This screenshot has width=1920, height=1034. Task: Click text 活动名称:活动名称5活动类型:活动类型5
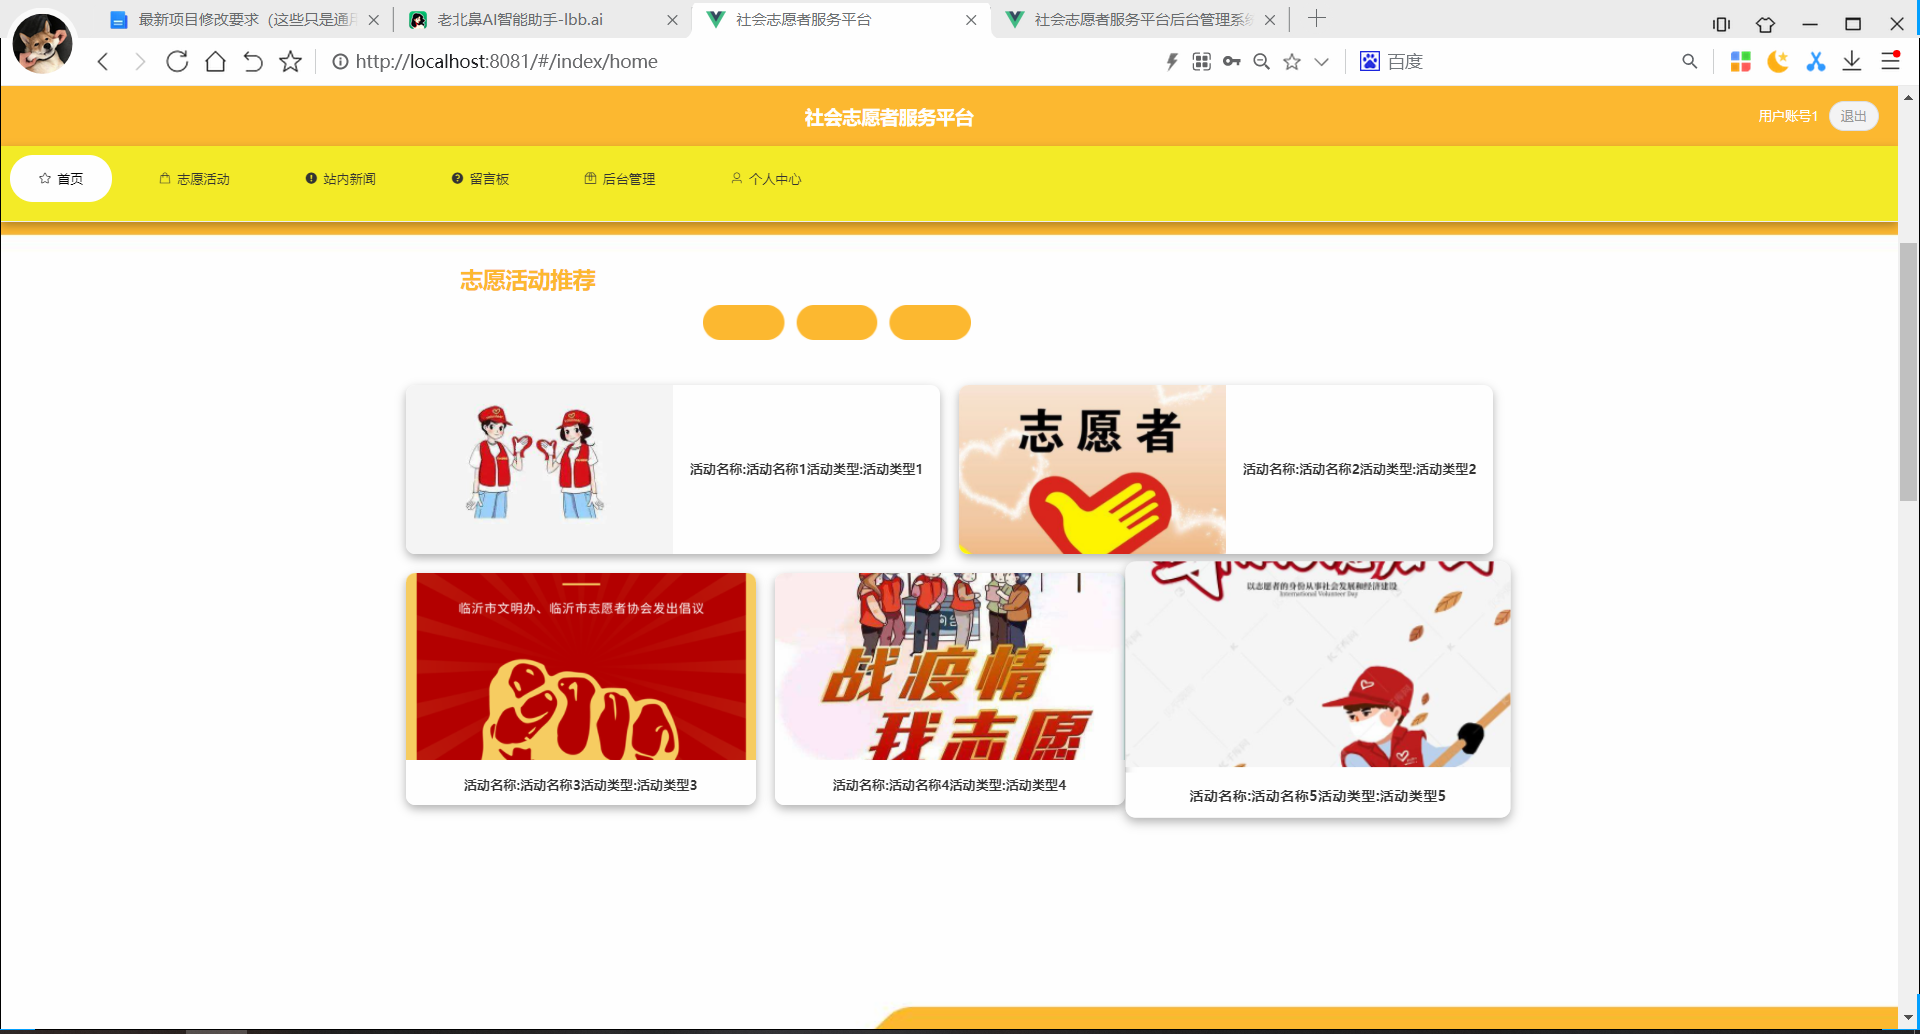(x=1317, y=796)
